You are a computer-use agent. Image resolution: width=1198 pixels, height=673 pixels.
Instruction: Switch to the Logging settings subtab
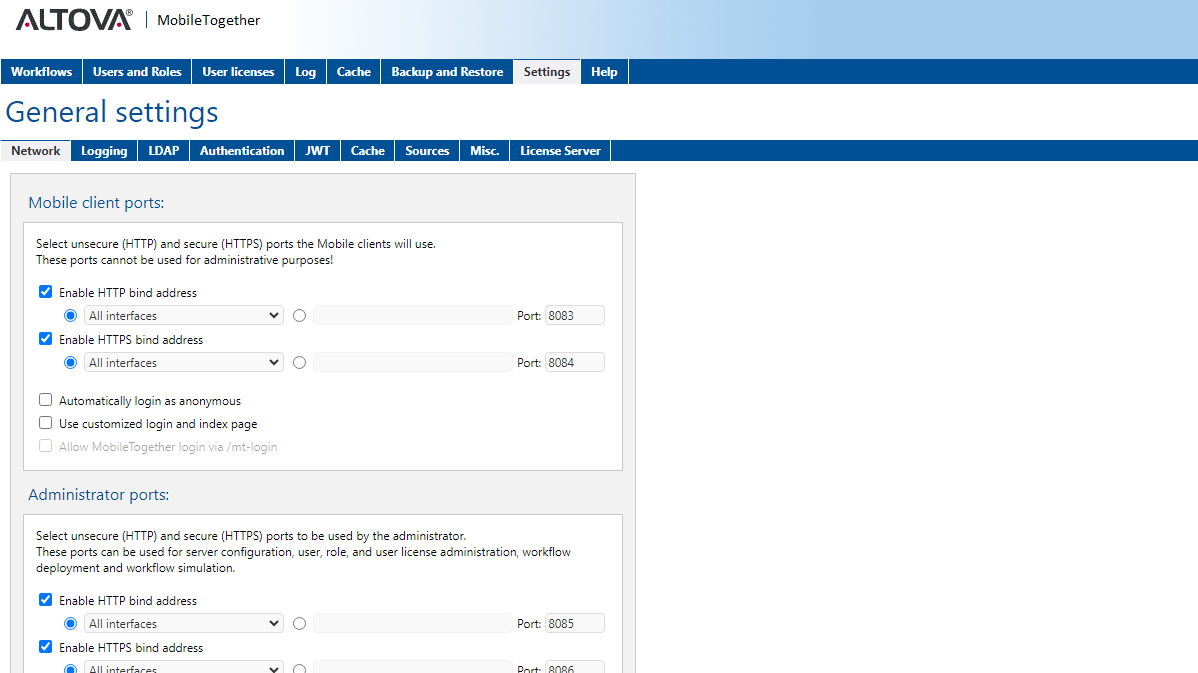point(104,151)
